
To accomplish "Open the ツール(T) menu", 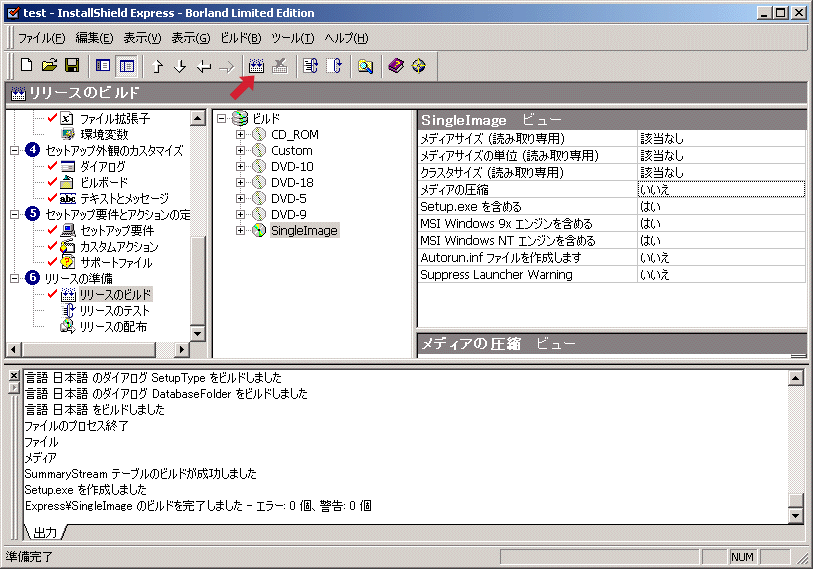I will click(x=293, y=38).
